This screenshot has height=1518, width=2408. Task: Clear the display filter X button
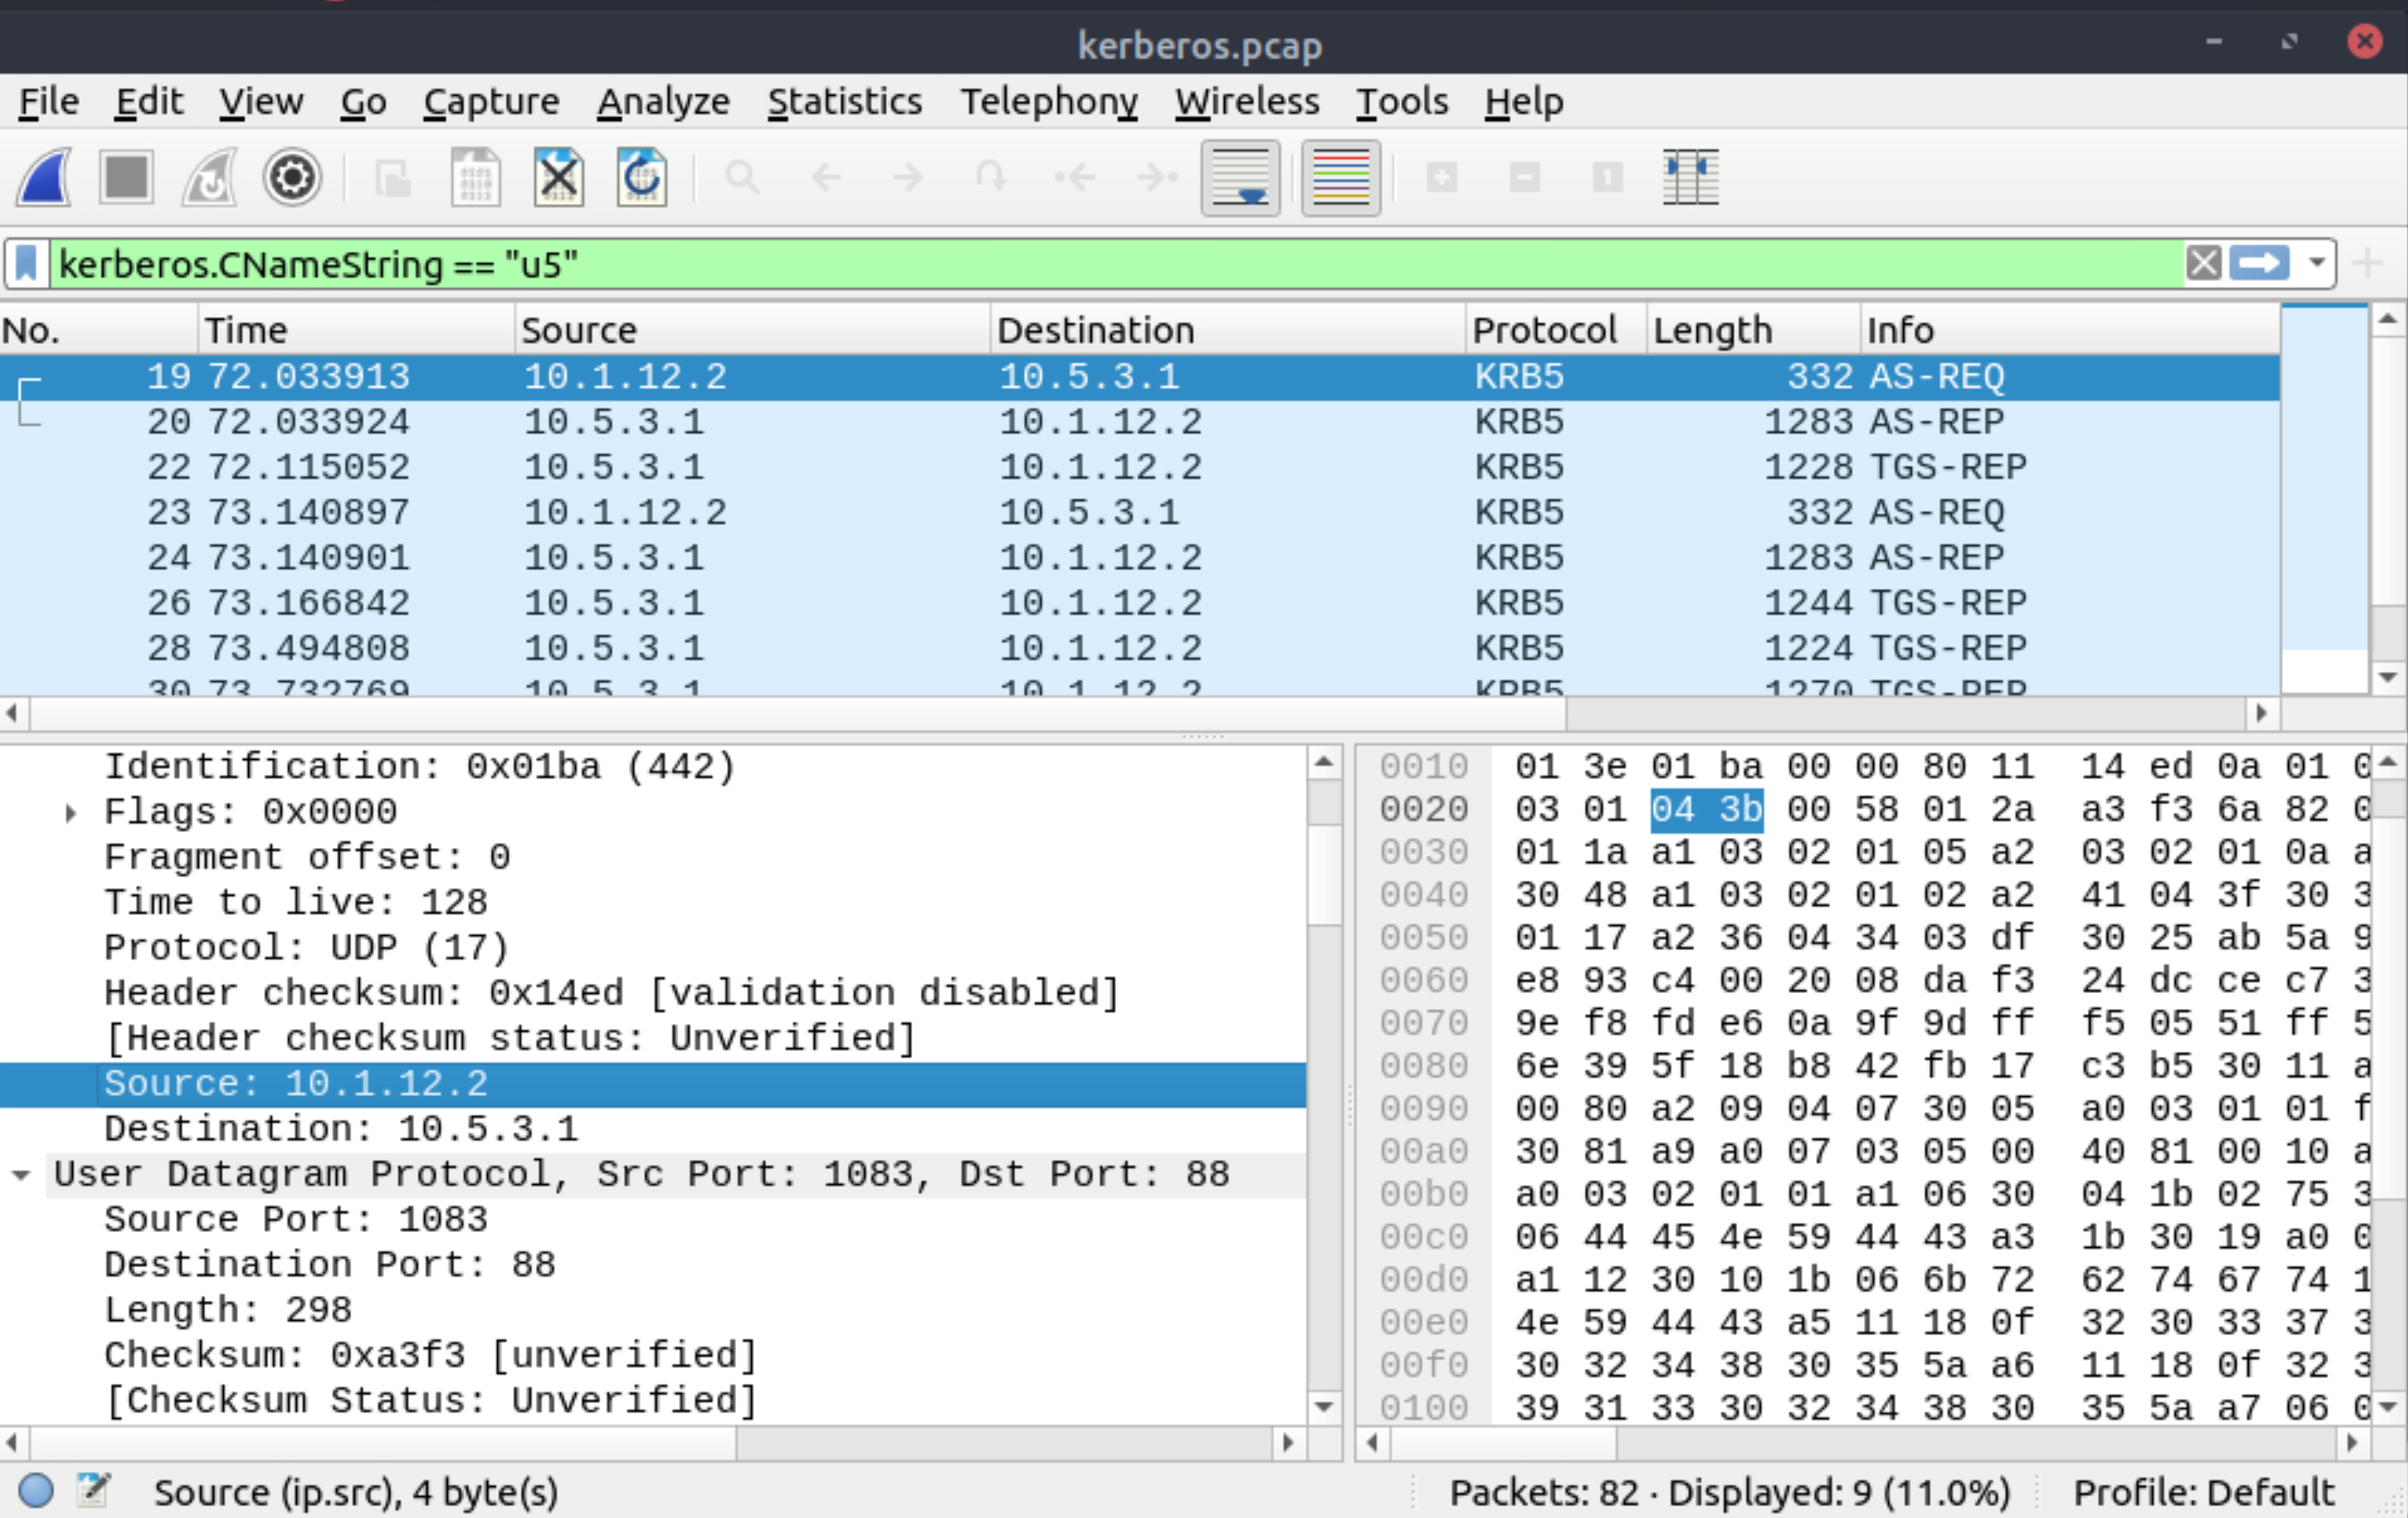pos(2204,264)
